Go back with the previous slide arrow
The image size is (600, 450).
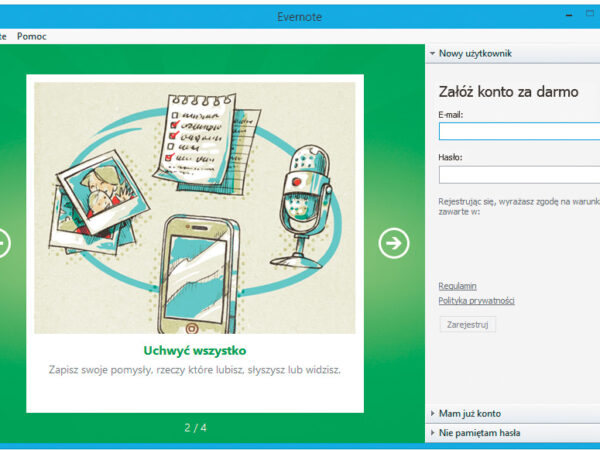3,242
